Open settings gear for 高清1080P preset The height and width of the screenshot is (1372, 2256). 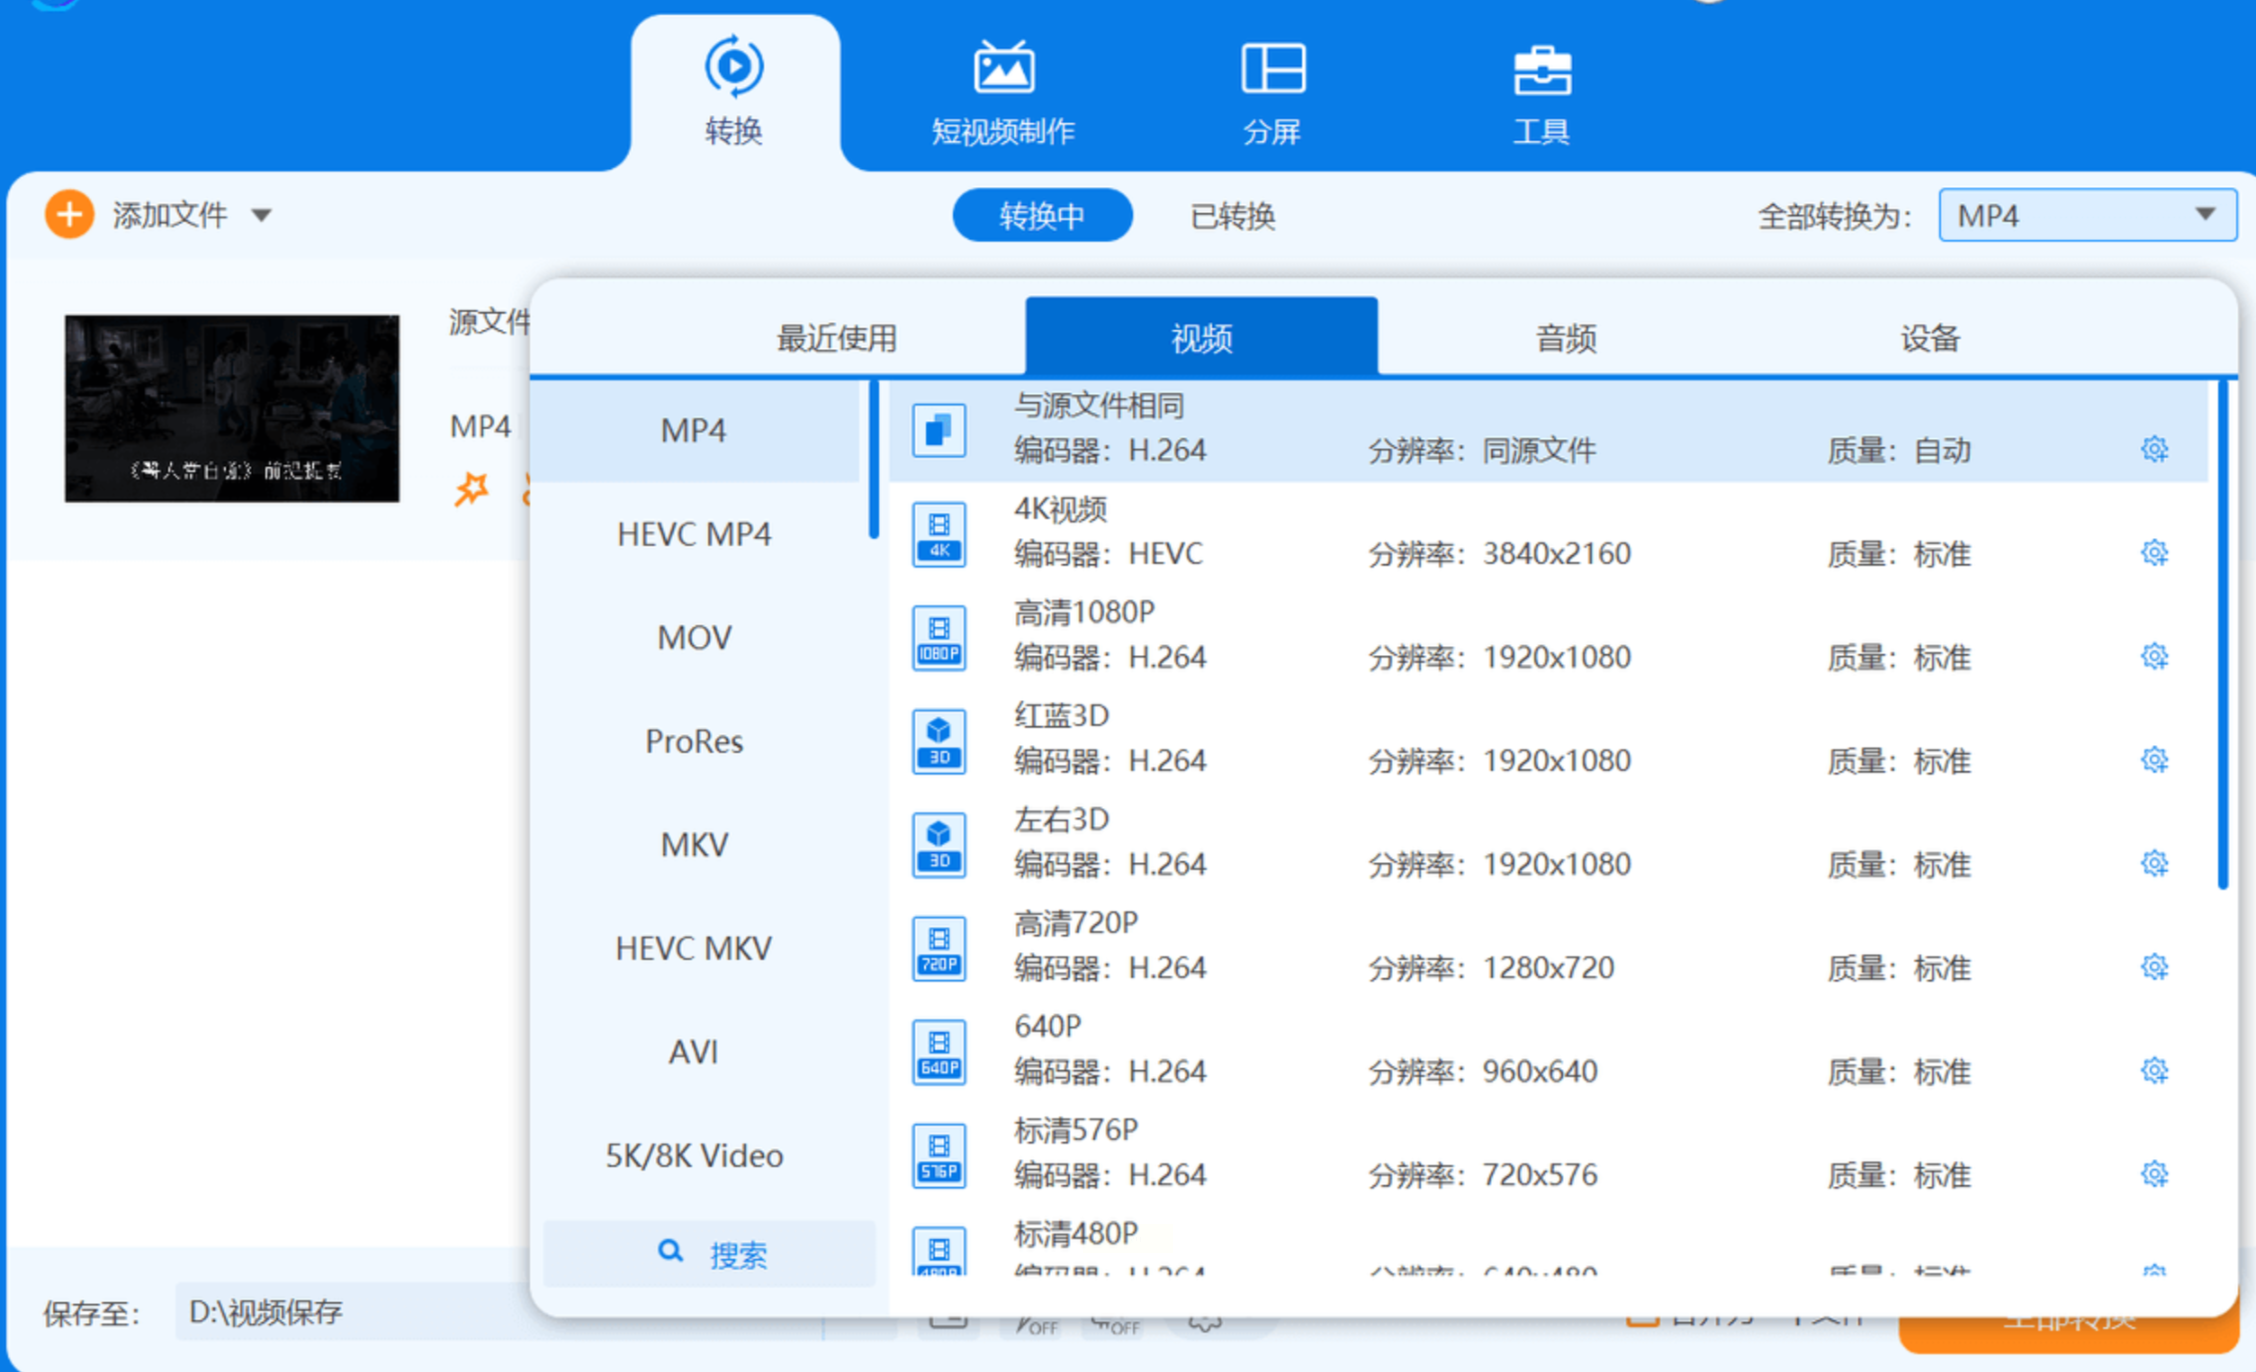click(2154, 657)
